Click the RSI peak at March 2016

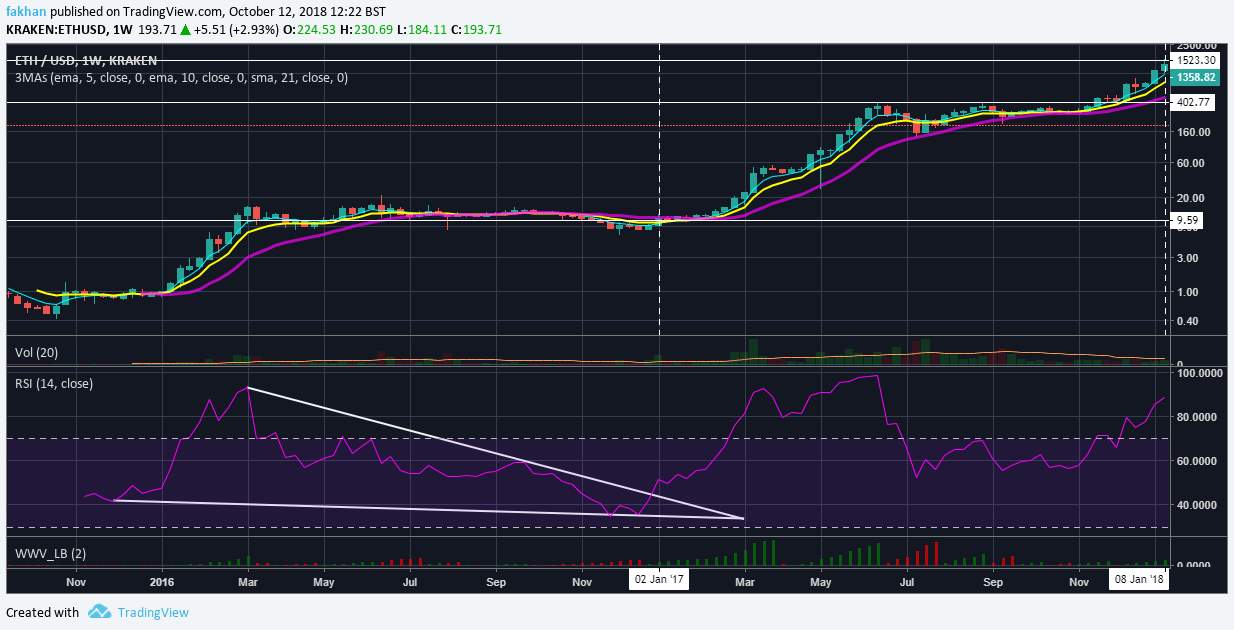coord(247,387)
